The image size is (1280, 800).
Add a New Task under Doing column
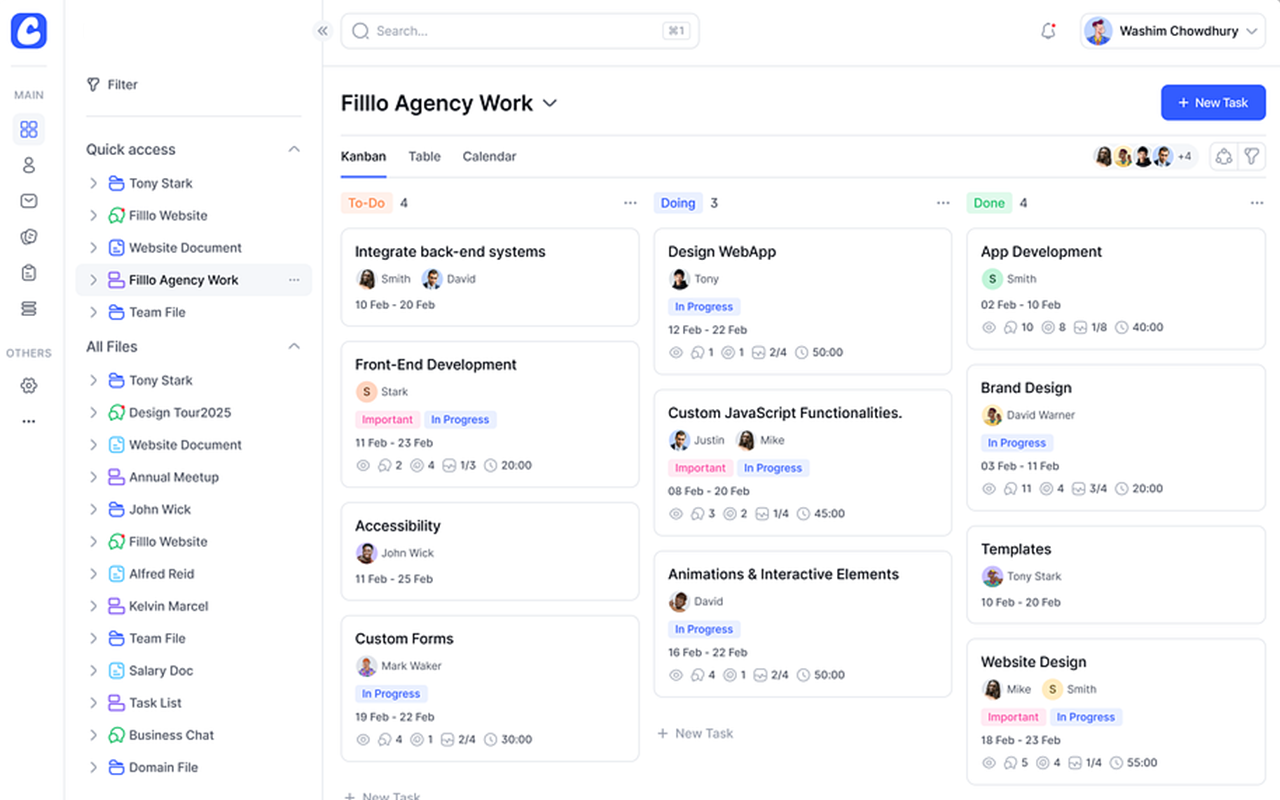[695, 733]
